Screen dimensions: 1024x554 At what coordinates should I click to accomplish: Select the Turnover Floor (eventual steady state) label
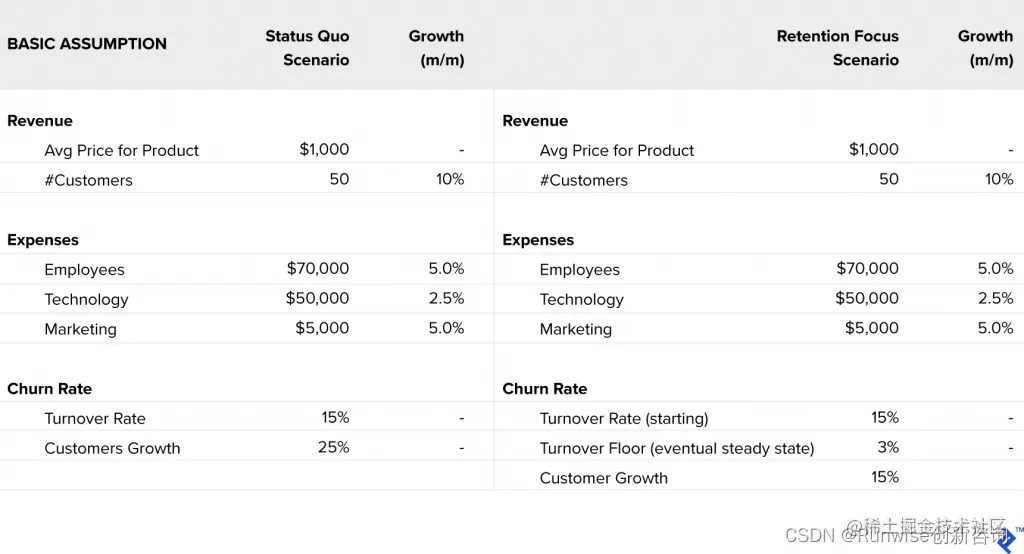tap(676, 449)
